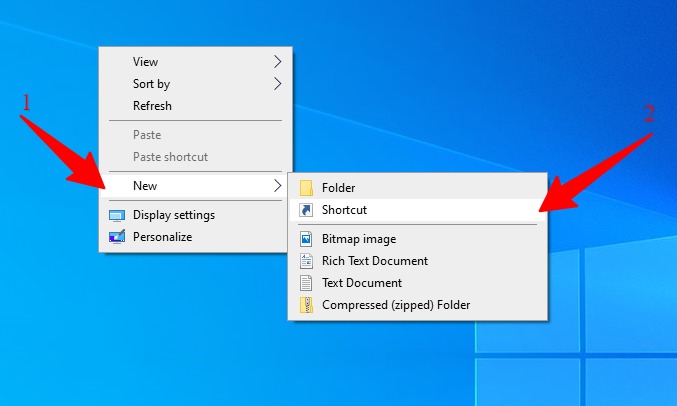This screenshot has width=677, height=406.
Task: Expand the Sort by submenu chevron
Action: click(278, 84)
